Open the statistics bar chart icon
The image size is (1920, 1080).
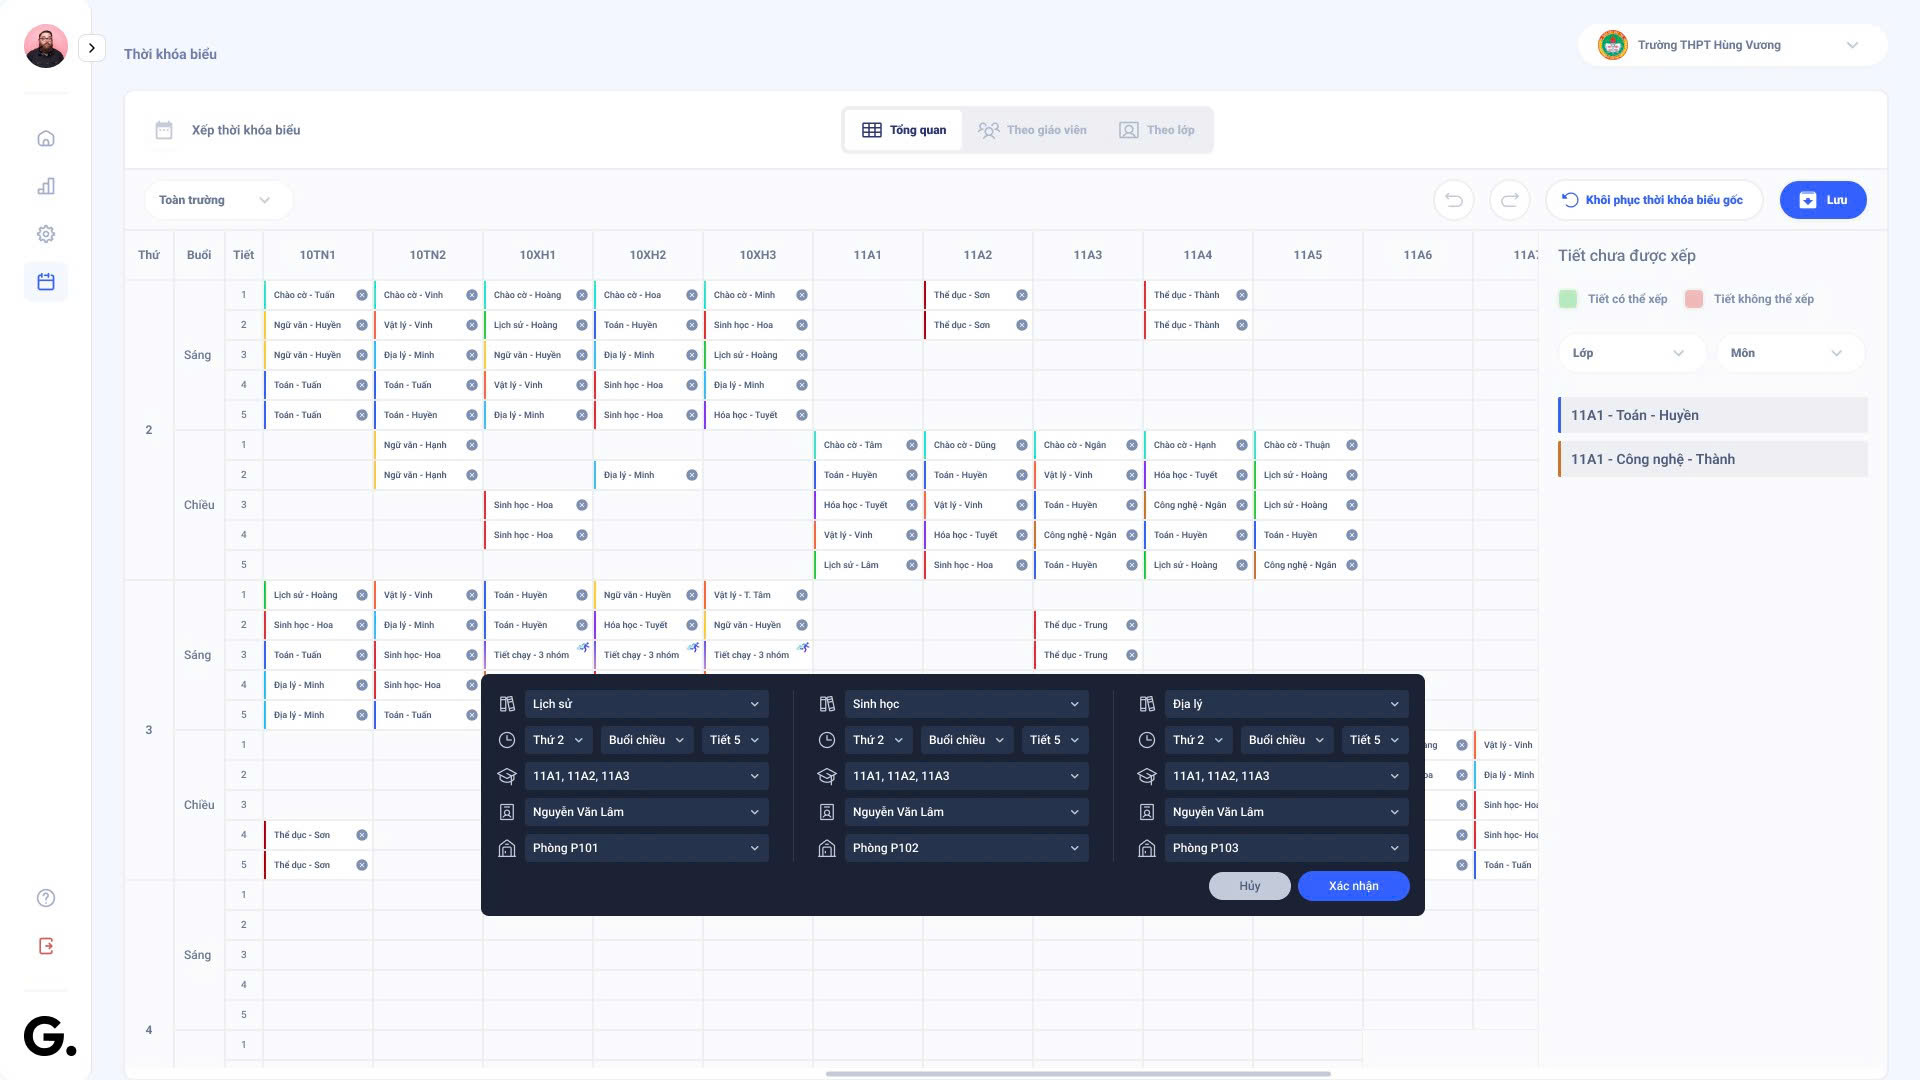tap(46, 187)
